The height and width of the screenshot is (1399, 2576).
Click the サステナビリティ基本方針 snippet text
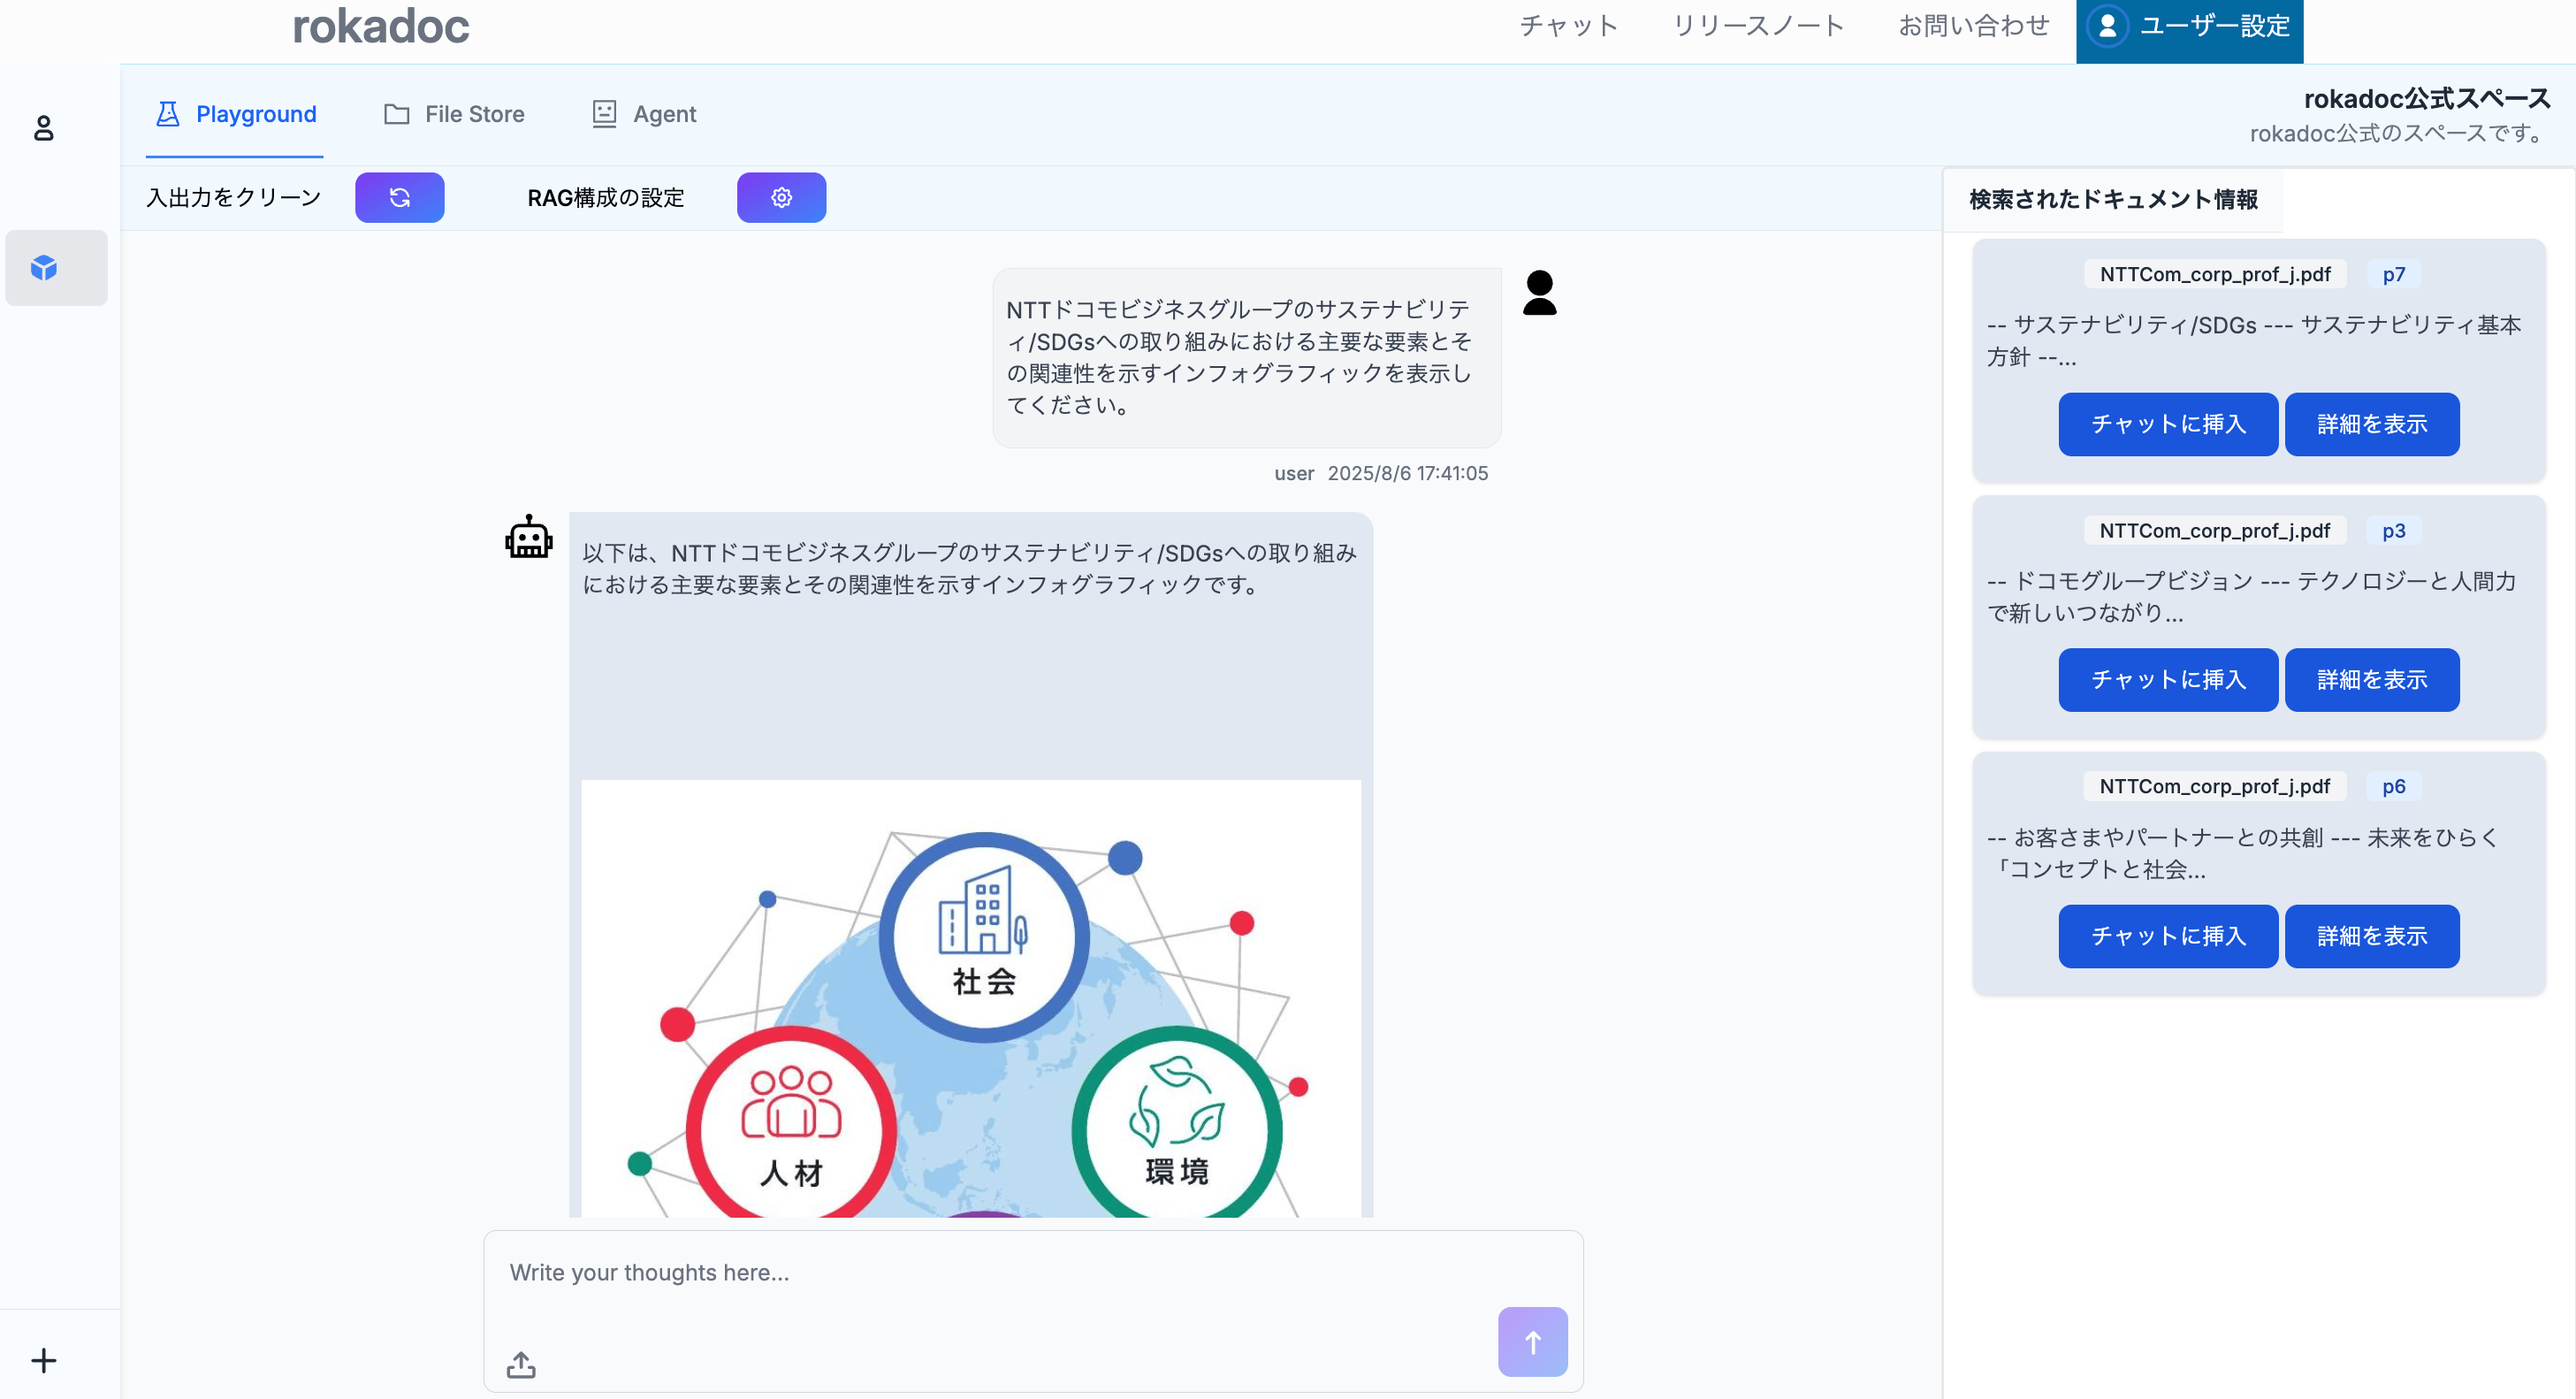pos(2254,340)
